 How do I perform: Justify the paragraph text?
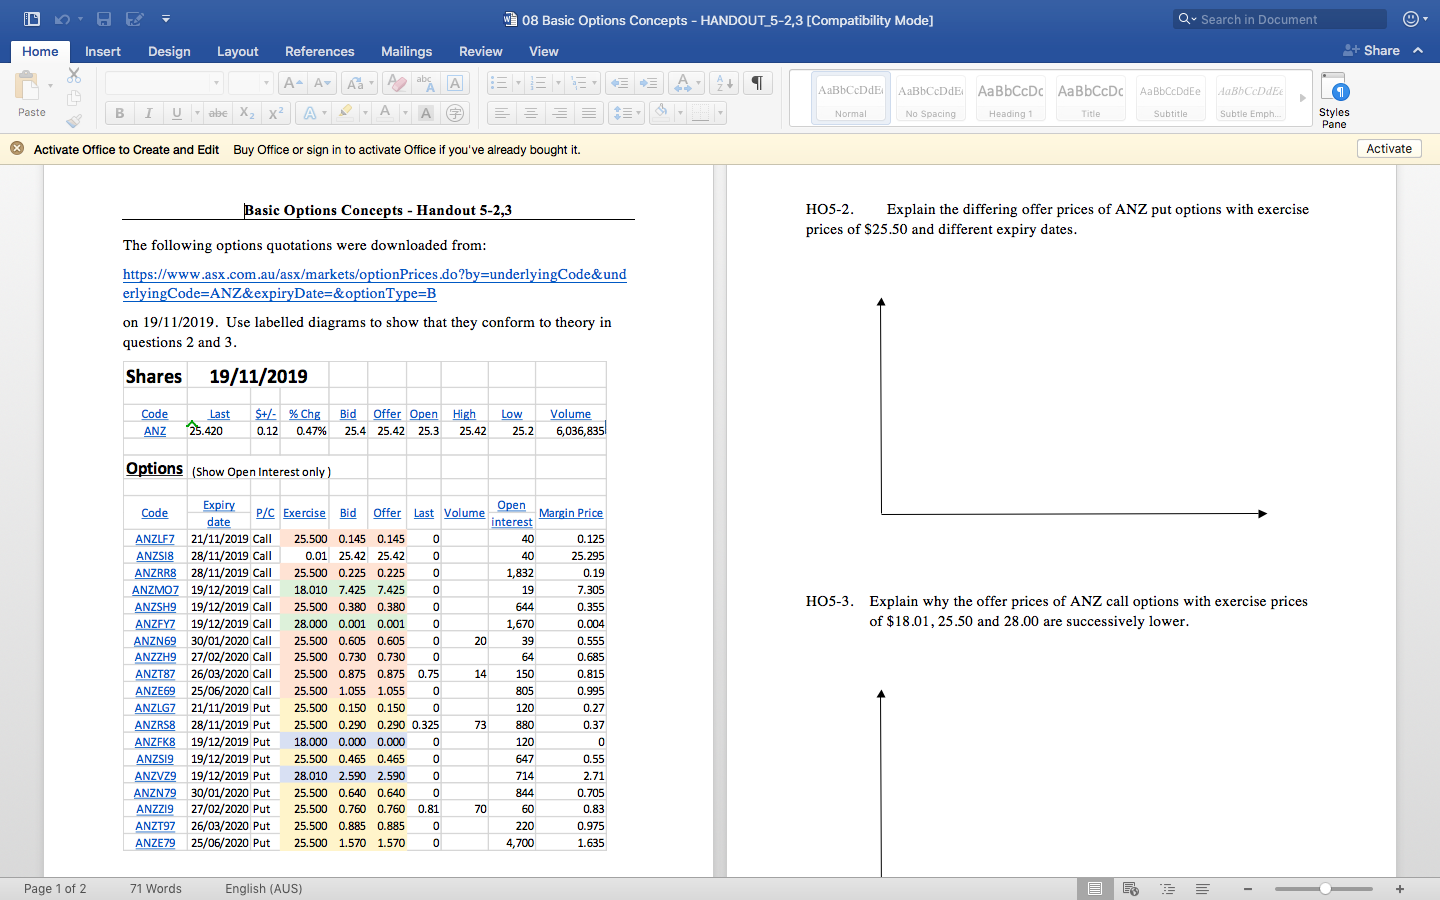pyautogui.click(x=589, y=113)
